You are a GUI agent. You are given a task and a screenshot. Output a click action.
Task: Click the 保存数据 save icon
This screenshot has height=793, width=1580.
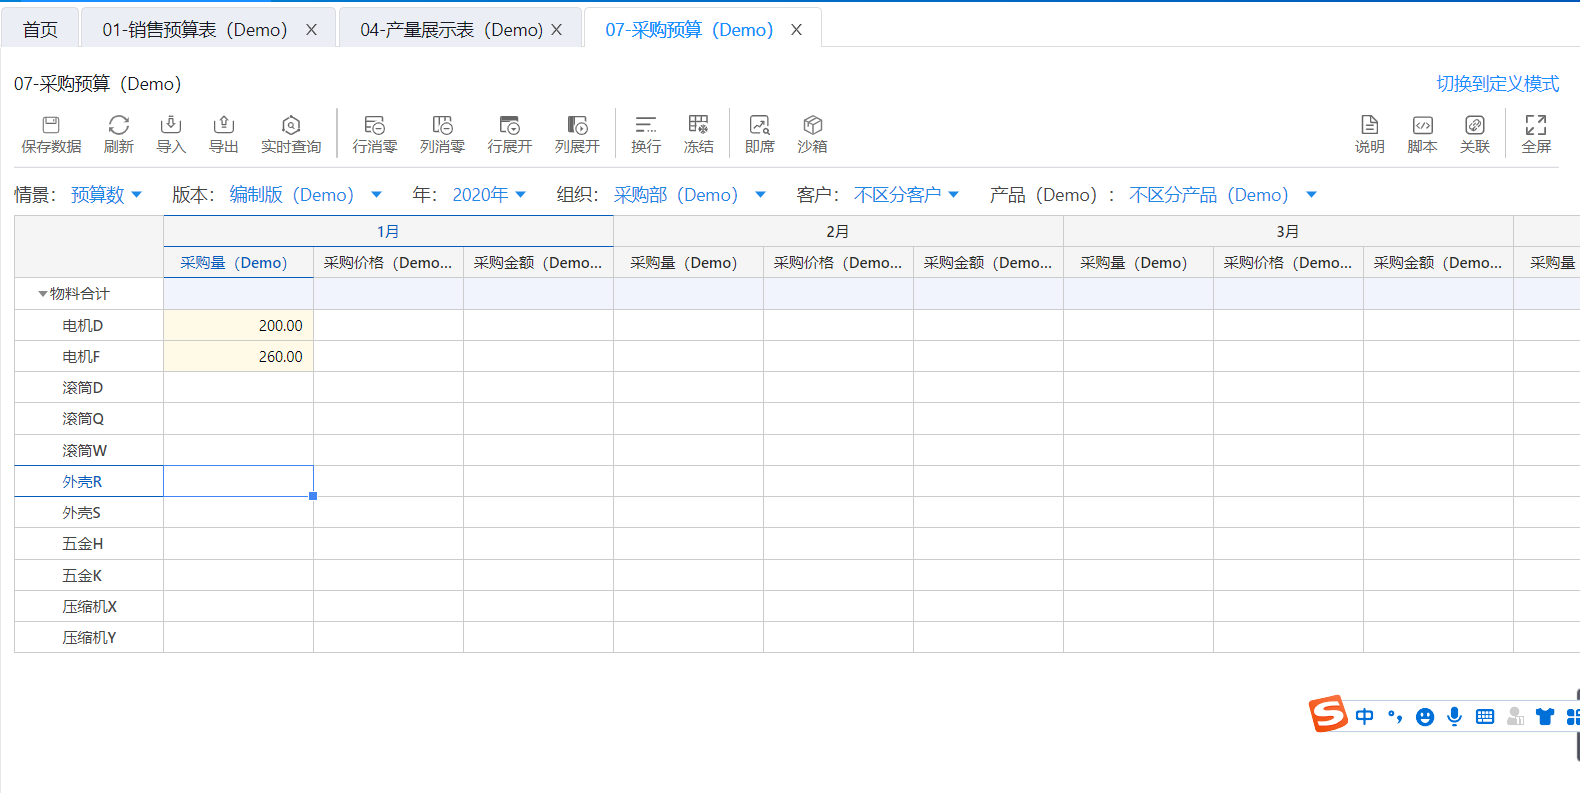click(51, 134)
